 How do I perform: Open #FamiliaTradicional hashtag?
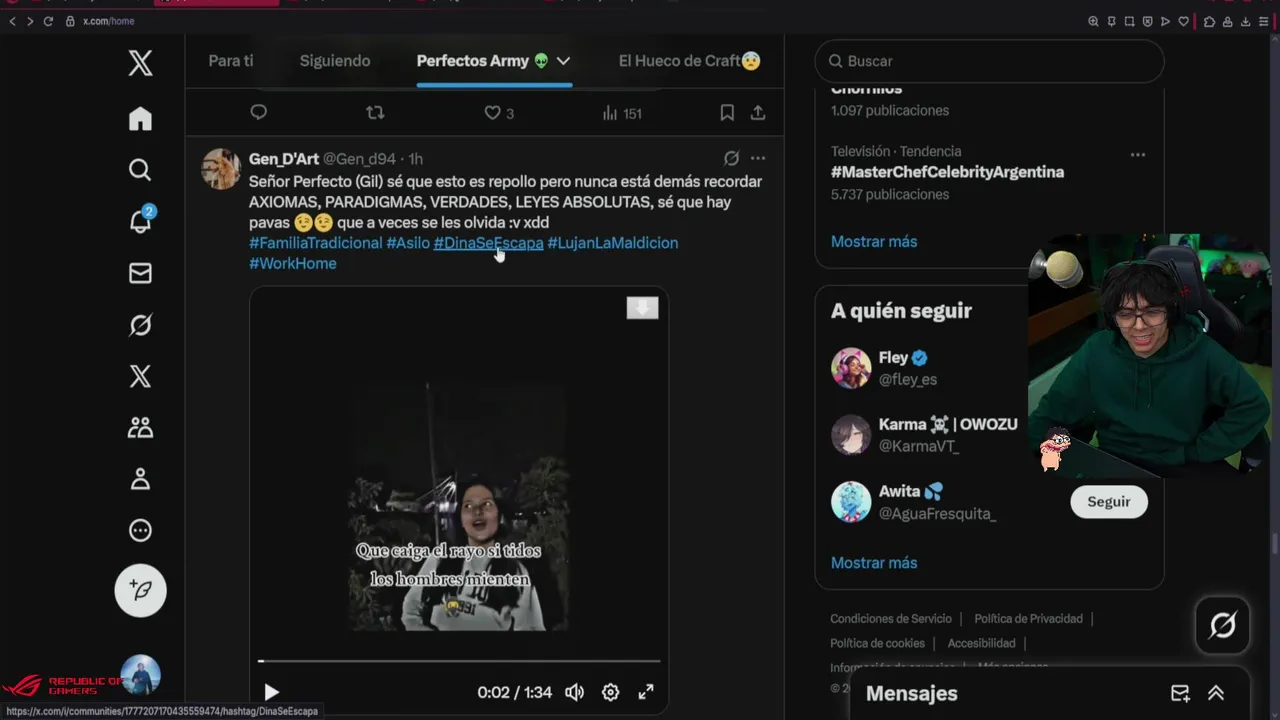pyautogui.click(x=316, y=243)
